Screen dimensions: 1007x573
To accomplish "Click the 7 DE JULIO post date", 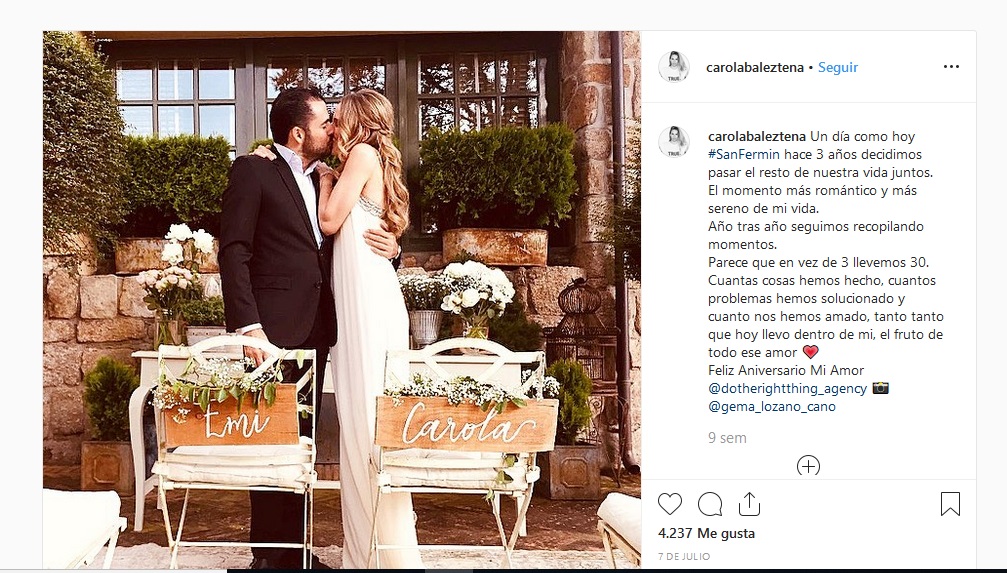I will 684,556.
